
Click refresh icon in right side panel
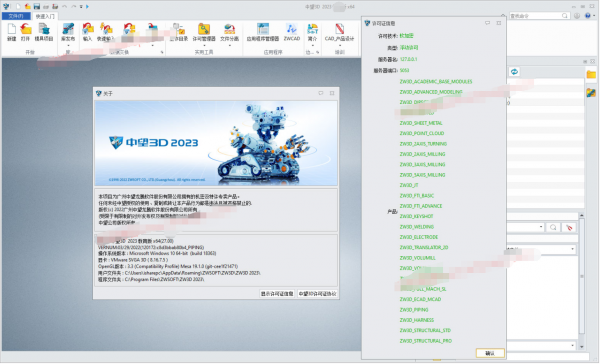514,72
